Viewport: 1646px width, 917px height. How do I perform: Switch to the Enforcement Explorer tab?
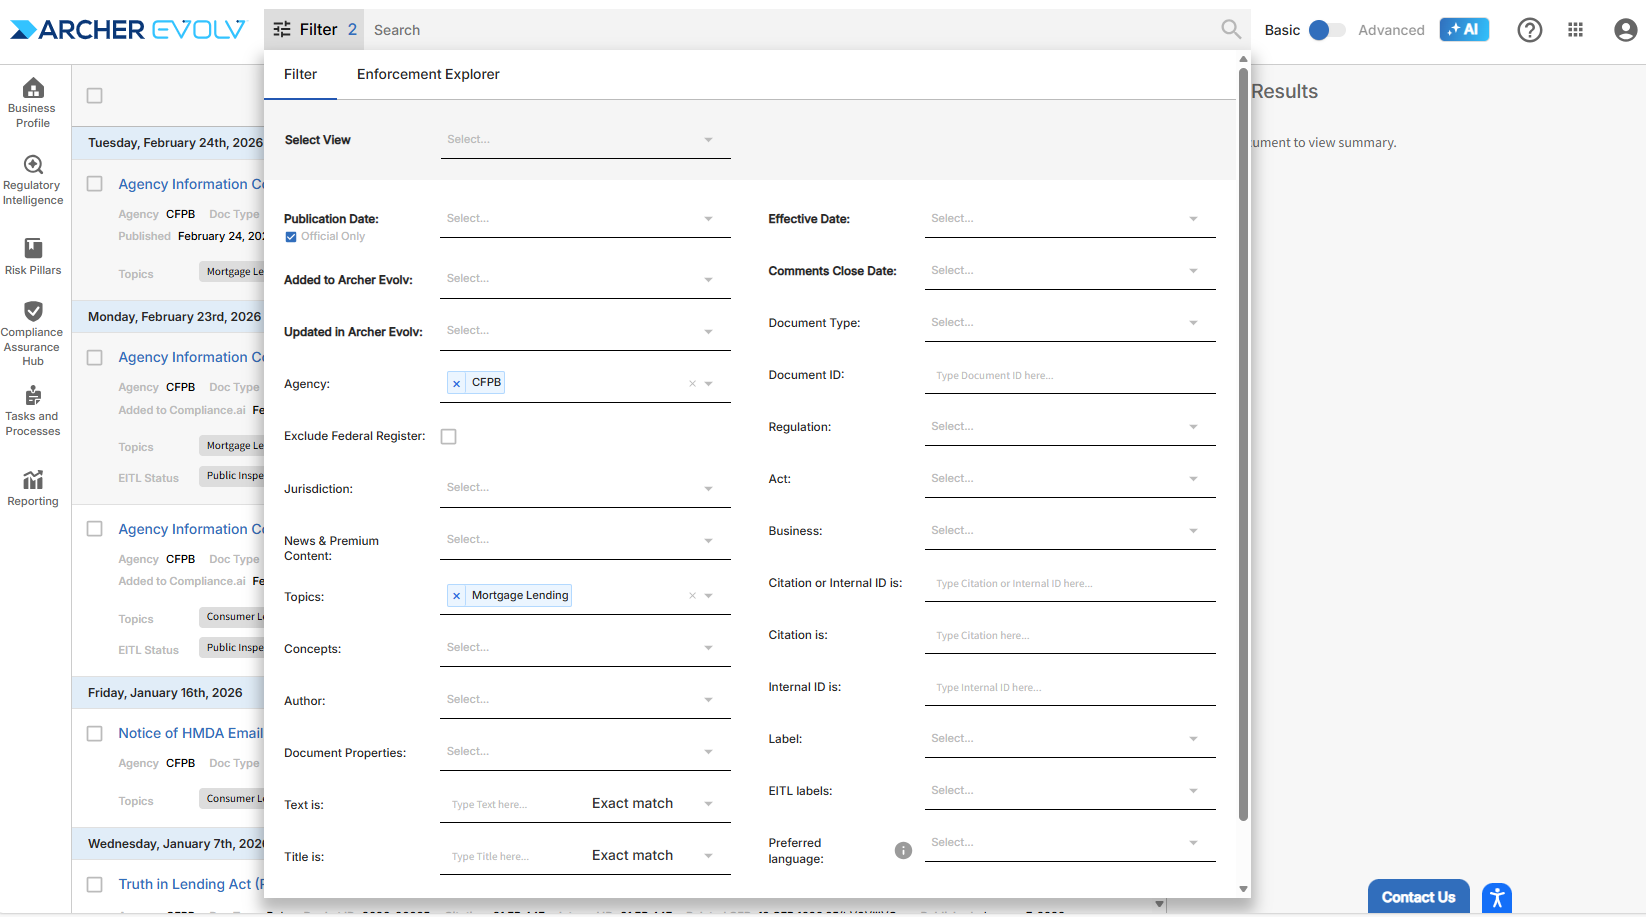(x=428, y=75)
